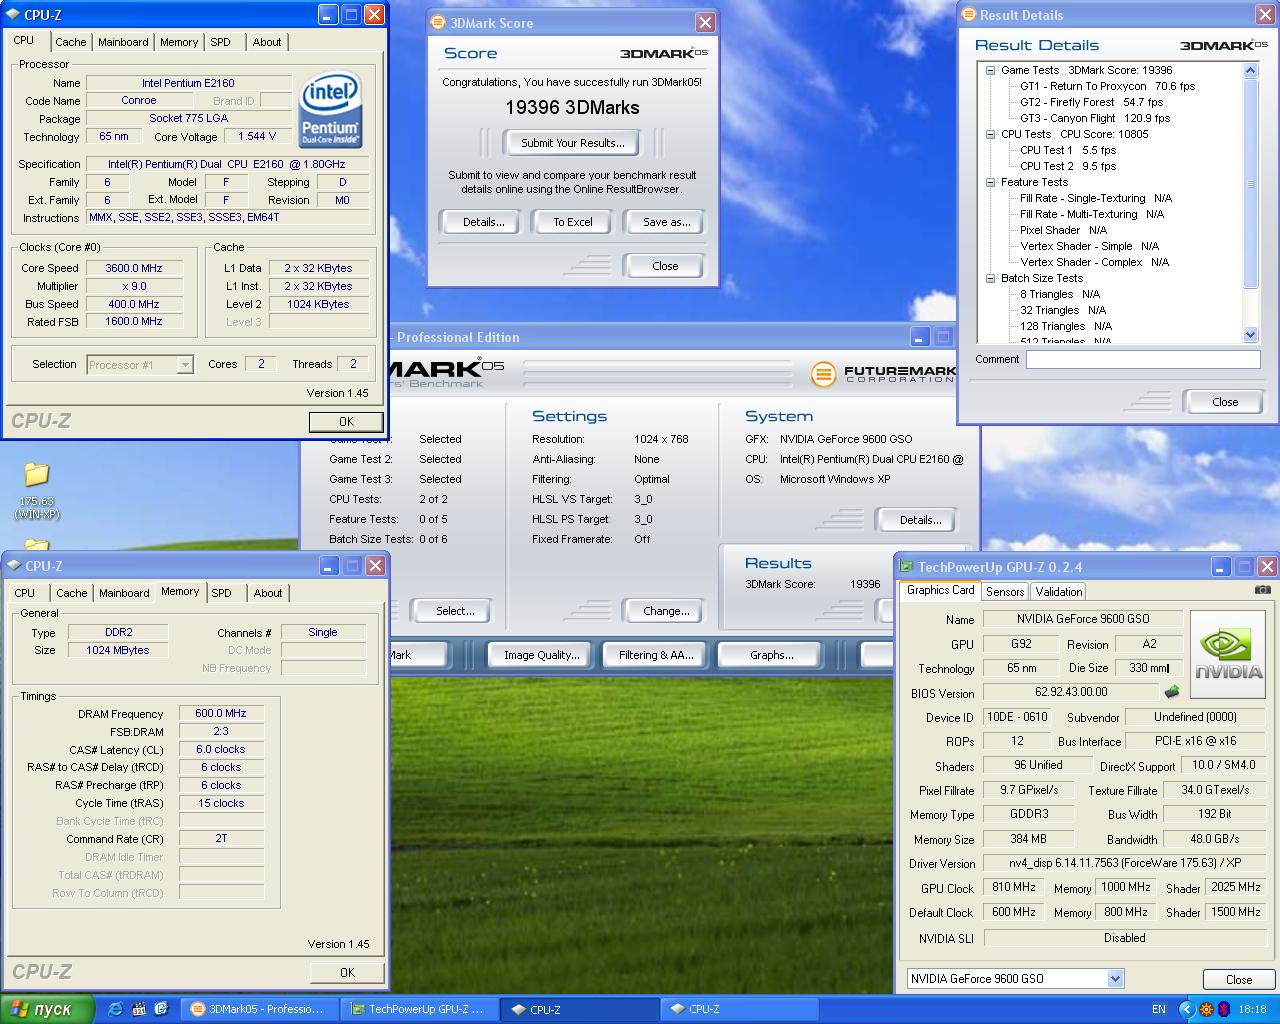Collapse the Game Tests tree node
This screenshot has height=1024, width=1280.
click(x=991, y=70)
